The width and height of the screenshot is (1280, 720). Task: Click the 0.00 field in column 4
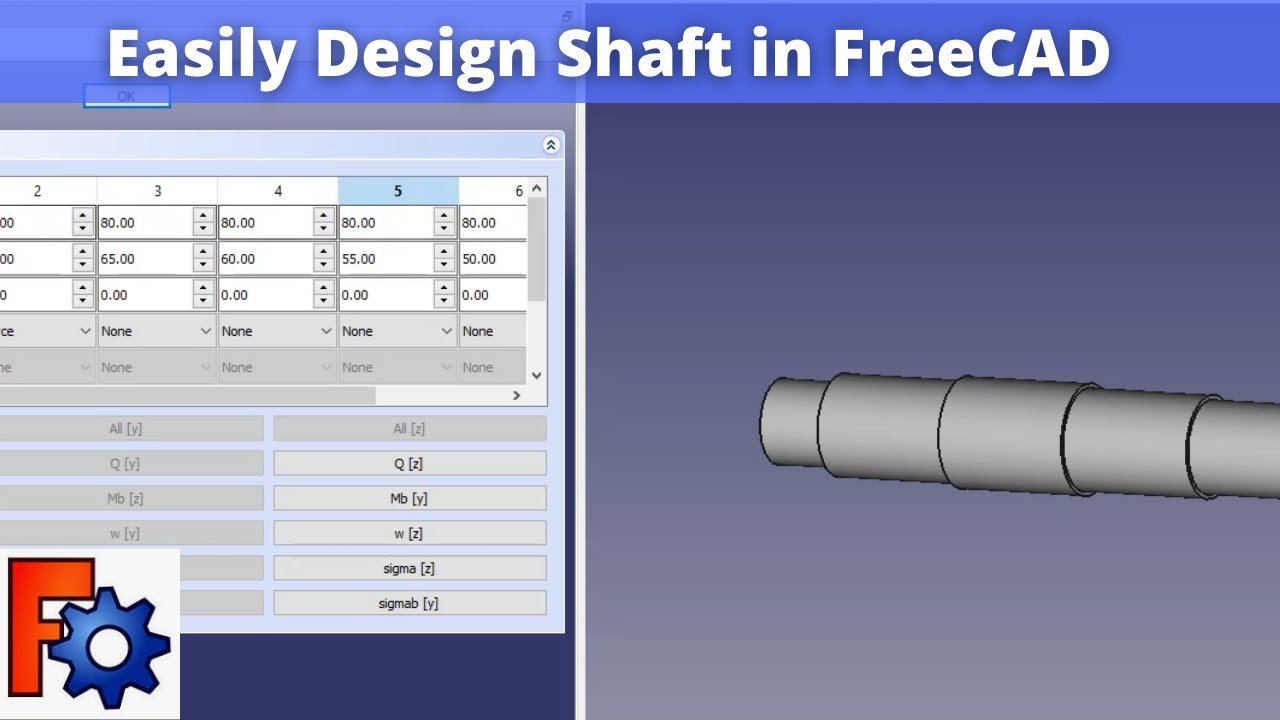(x=266, y=295)
